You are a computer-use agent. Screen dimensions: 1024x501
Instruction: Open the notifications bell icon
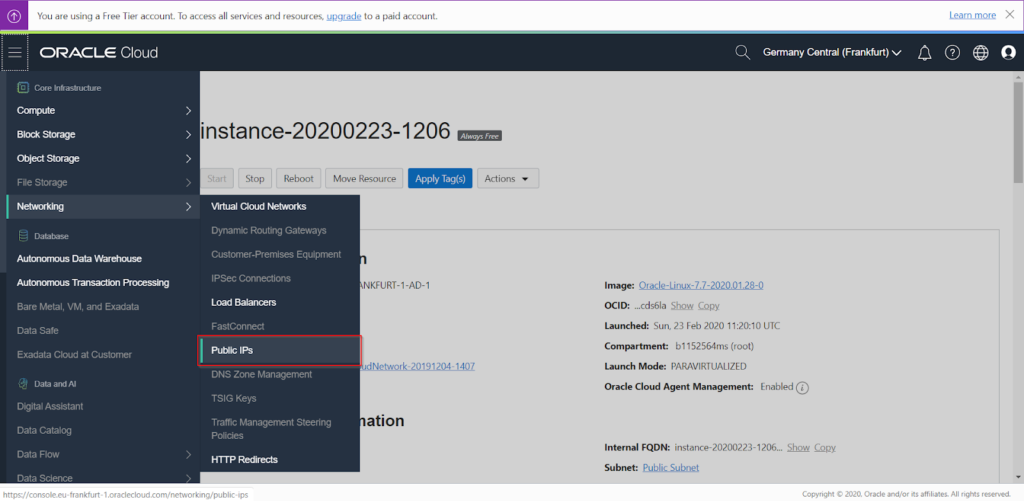coord(924,52)
